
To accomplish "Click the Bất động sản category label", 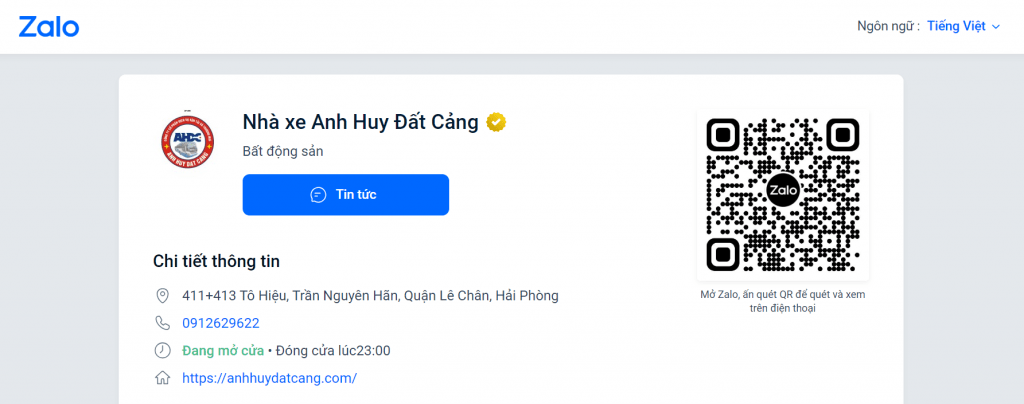I will point(283,152).
